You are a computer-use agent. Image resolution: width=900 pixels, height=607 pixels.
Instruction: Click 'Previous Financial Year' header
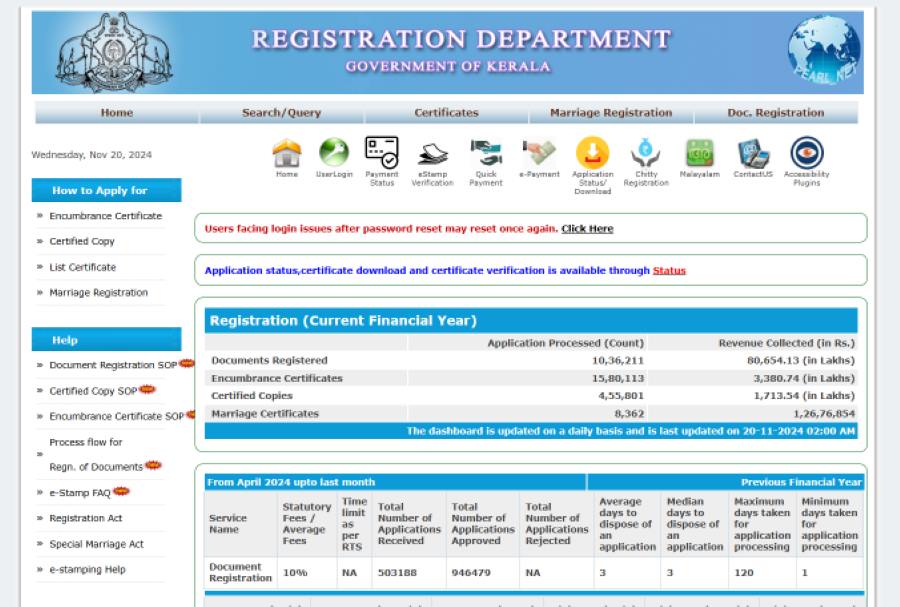[x=801, y=483]
